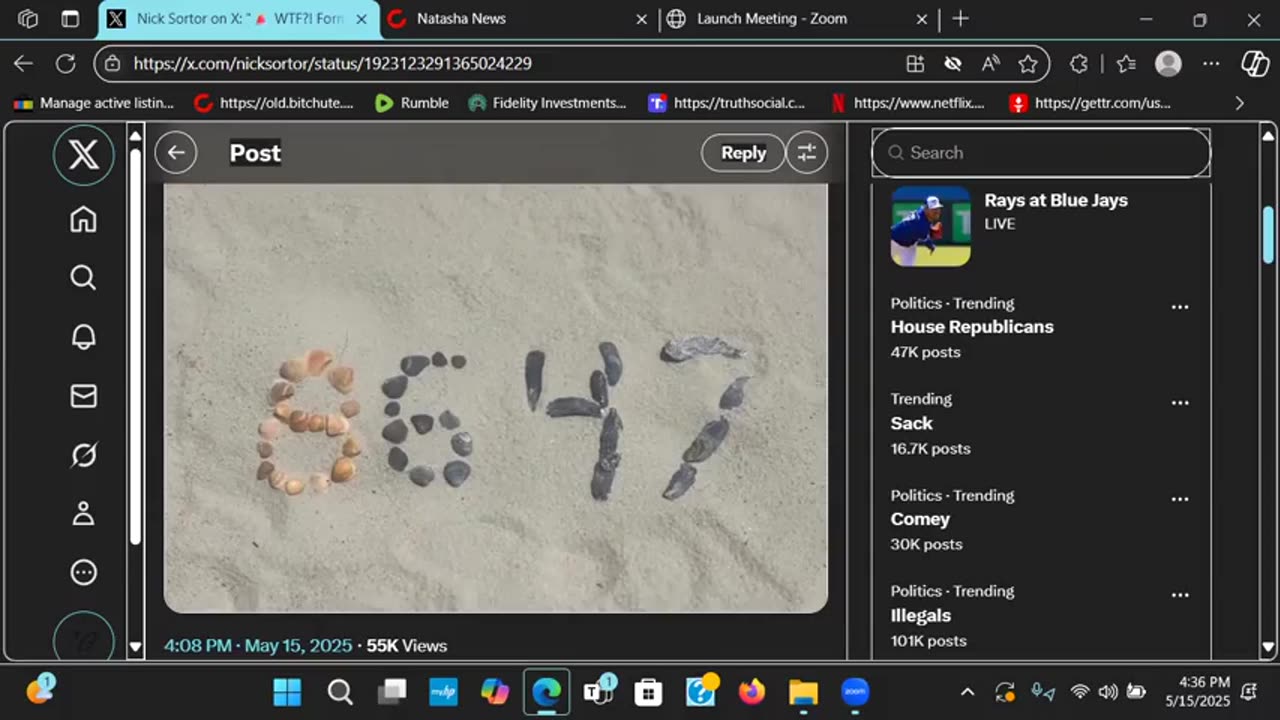Open reply sorting filter icon

pos(806,153)
